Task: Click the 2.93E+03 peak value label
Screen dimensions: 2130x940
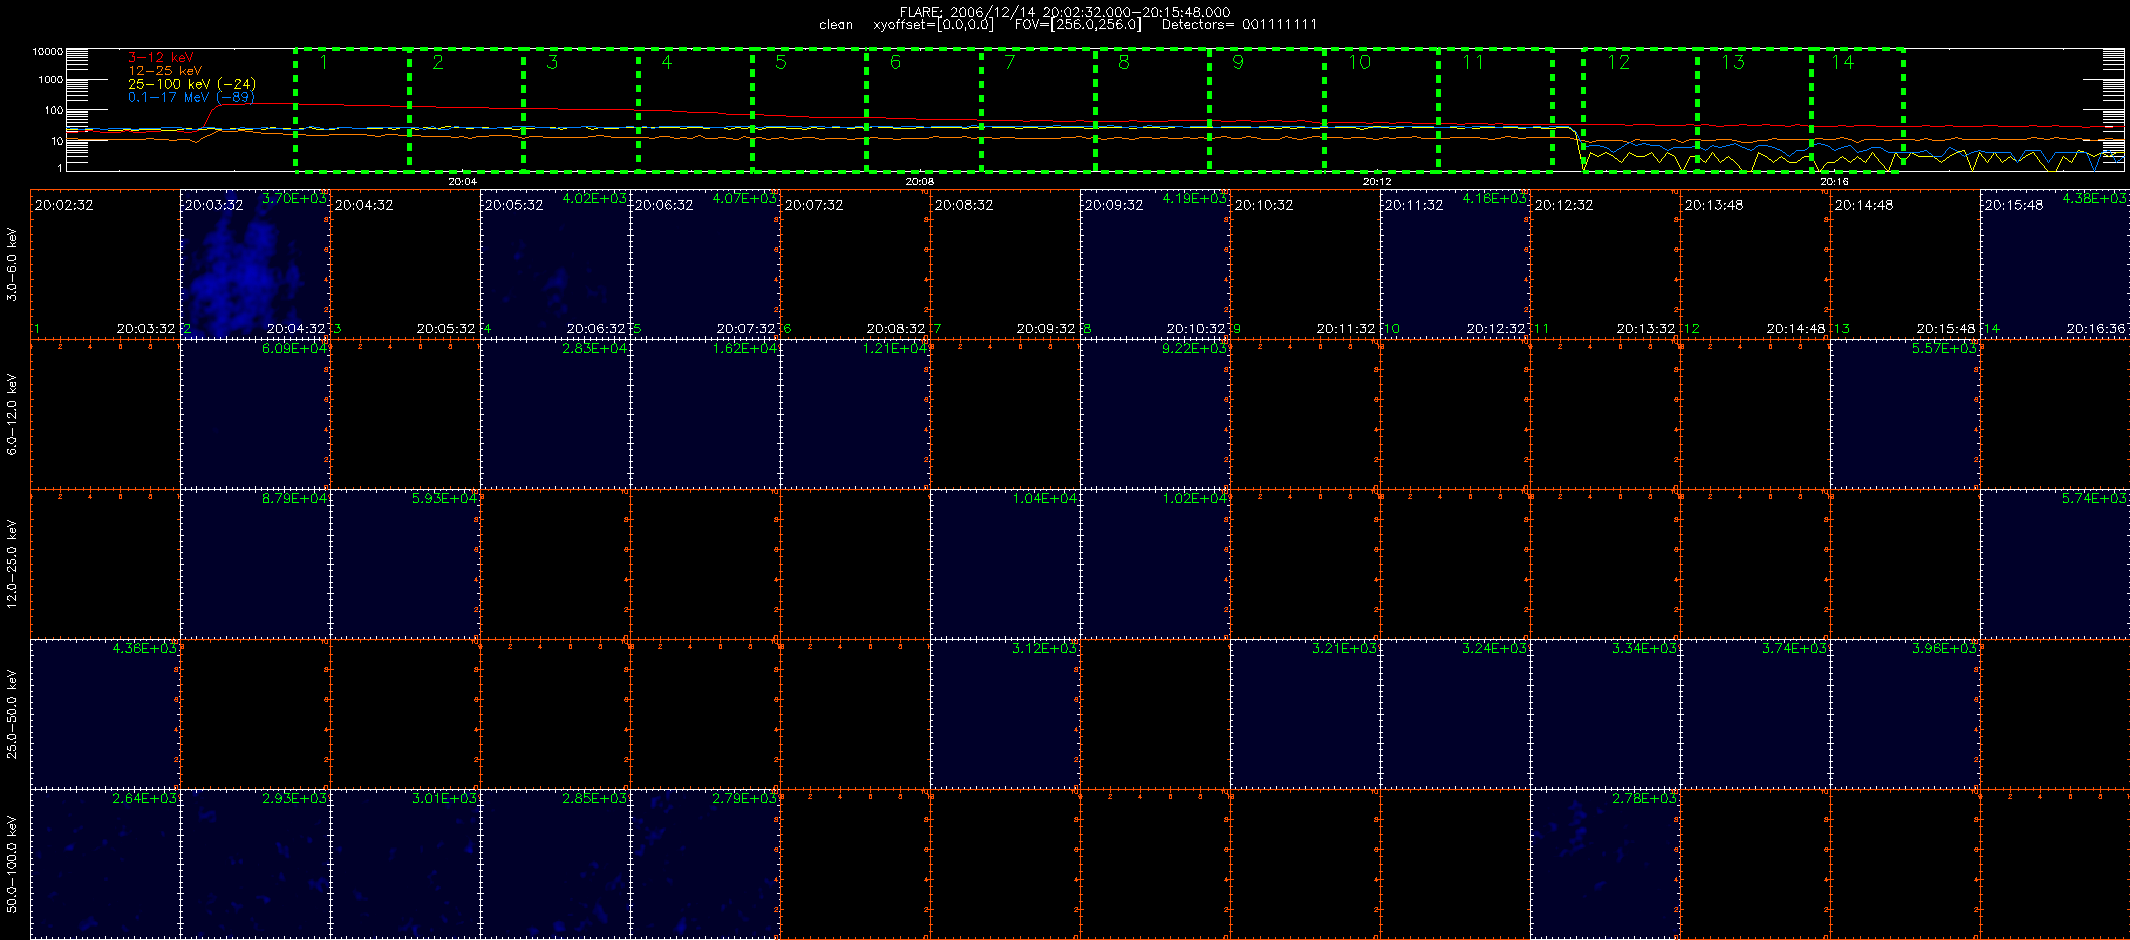Action: (294, 799)
